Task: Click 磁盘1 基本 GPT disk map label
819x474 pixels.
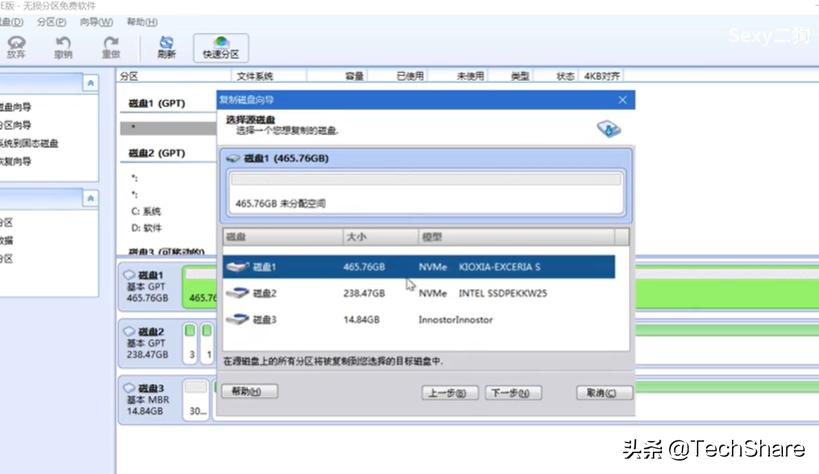Action: (x=147, y=286)
